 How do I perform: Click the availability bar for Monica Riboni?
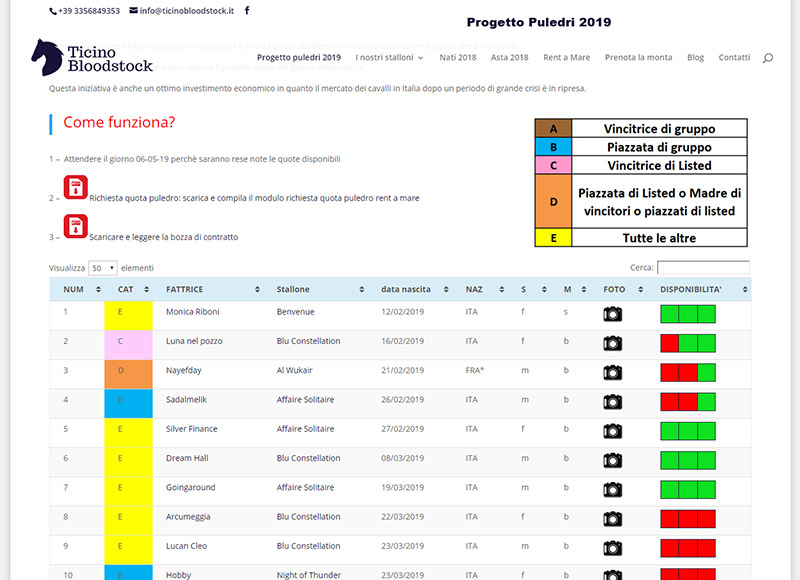tap(688, 314)
